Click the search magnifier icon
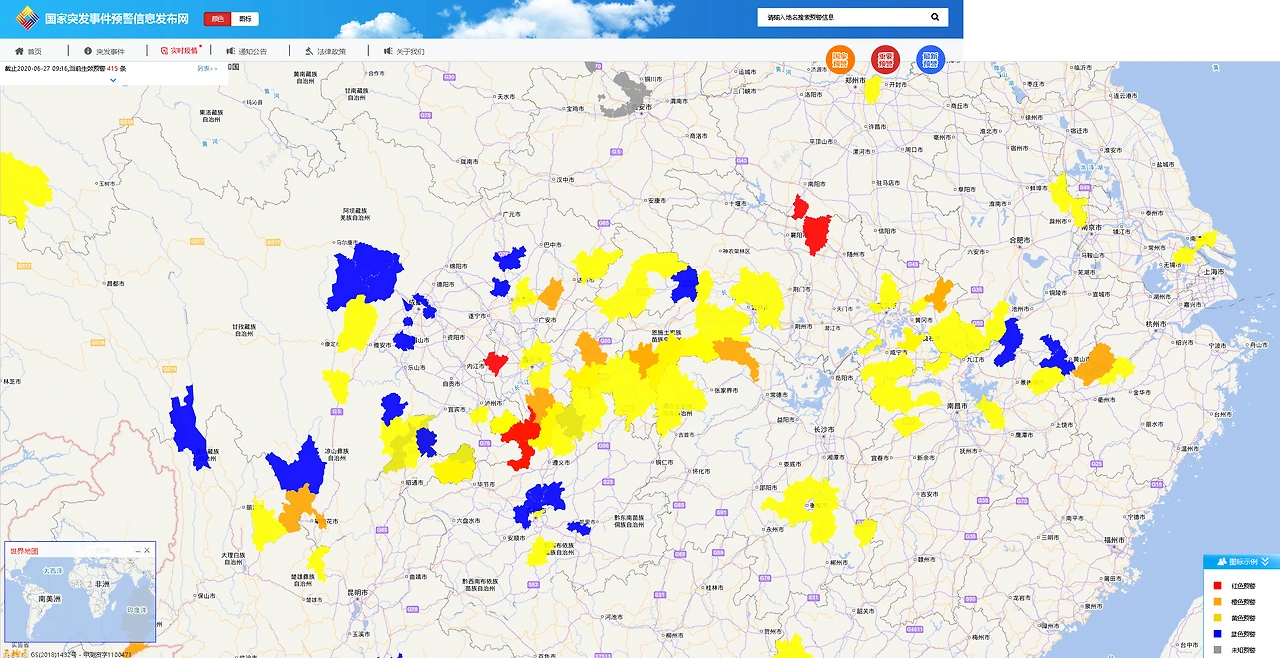The width and height of the screenshot is (1280, 658). (935, 17)
